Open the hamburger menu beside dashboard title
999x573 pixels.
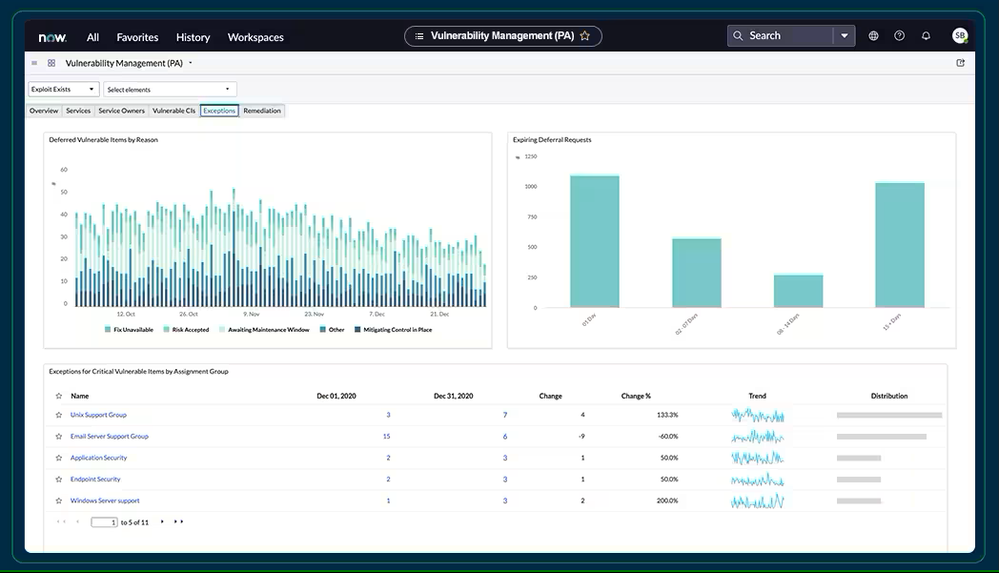click(x=34, y=63)
